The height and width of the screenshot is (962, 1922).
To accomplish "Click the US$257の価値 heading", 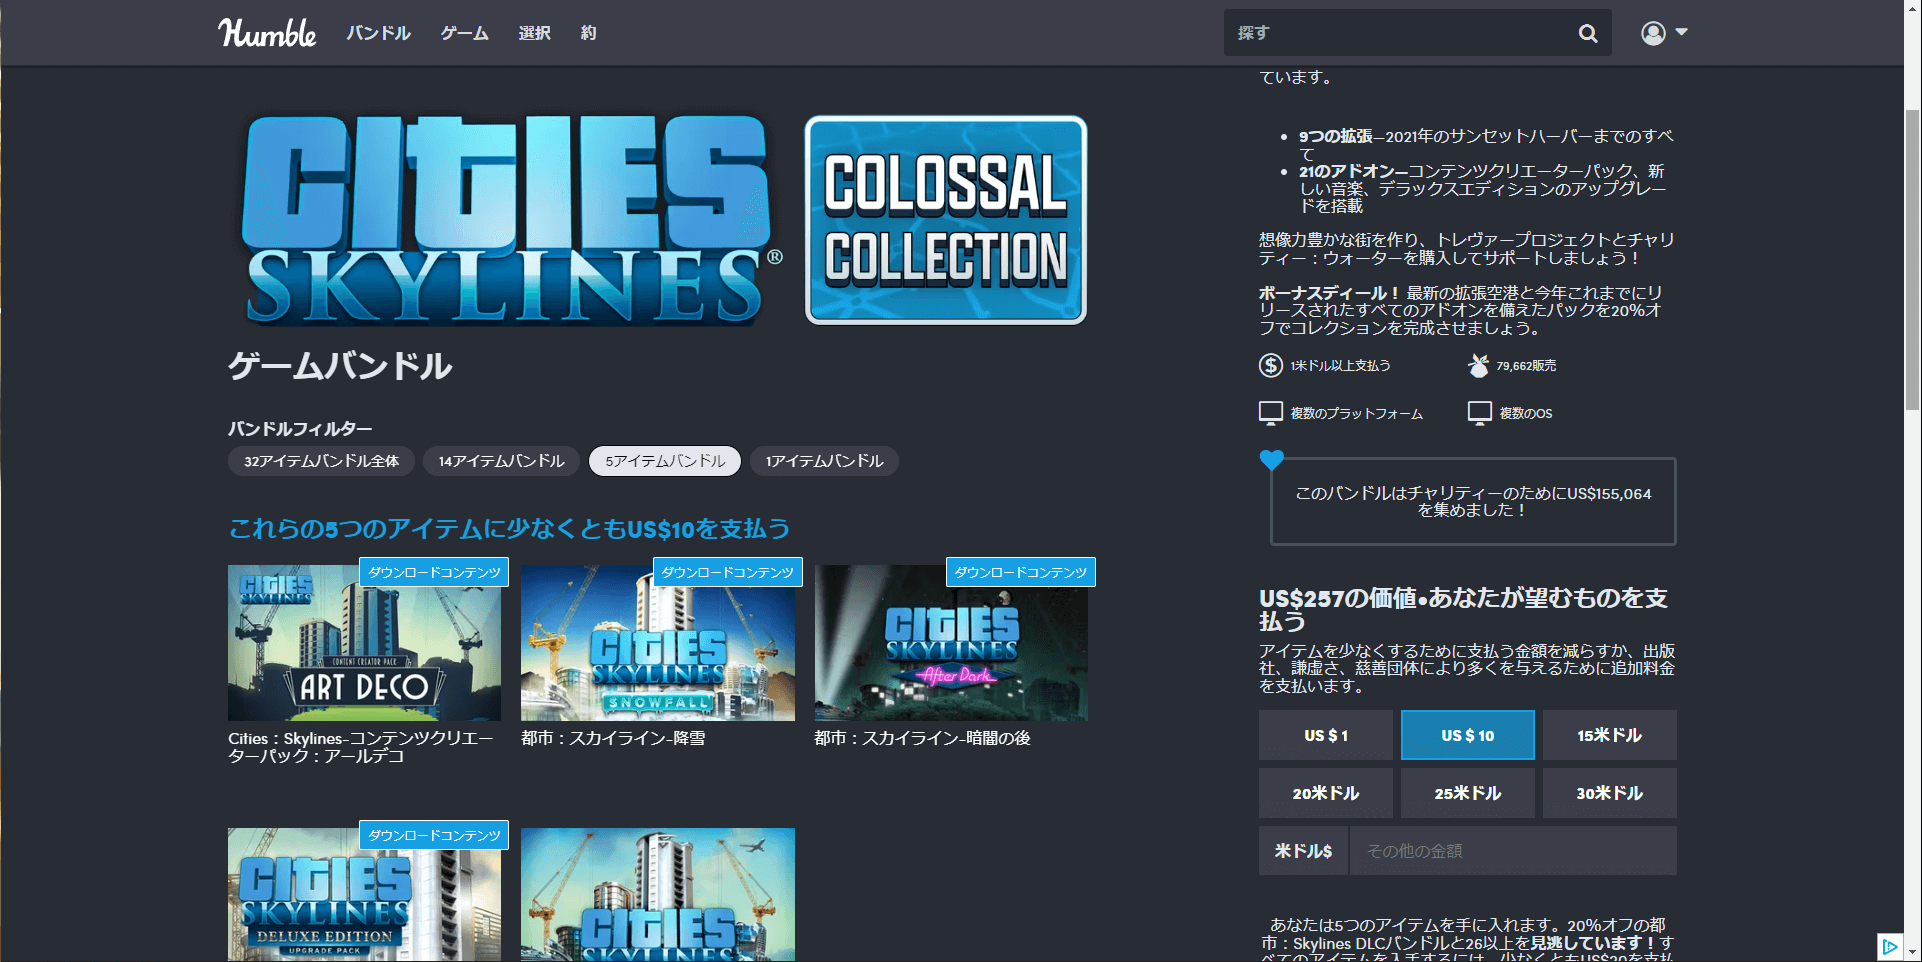I will point(1463,609).
